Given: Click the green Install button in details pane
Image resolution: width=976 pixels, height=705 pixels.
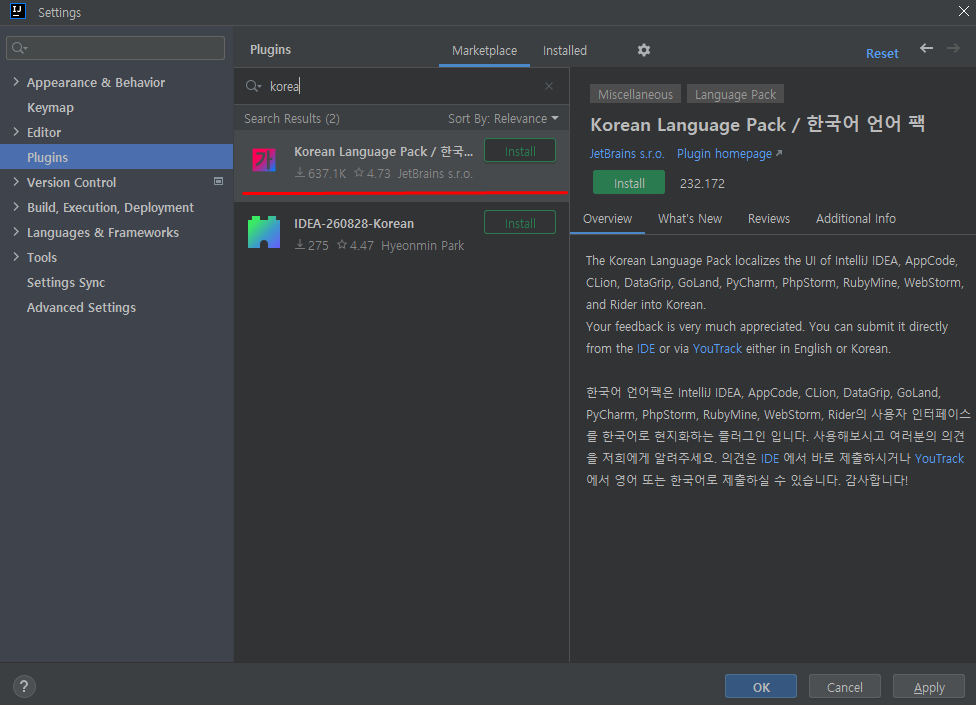Looking at the screenshot, I should pos(629,182).
